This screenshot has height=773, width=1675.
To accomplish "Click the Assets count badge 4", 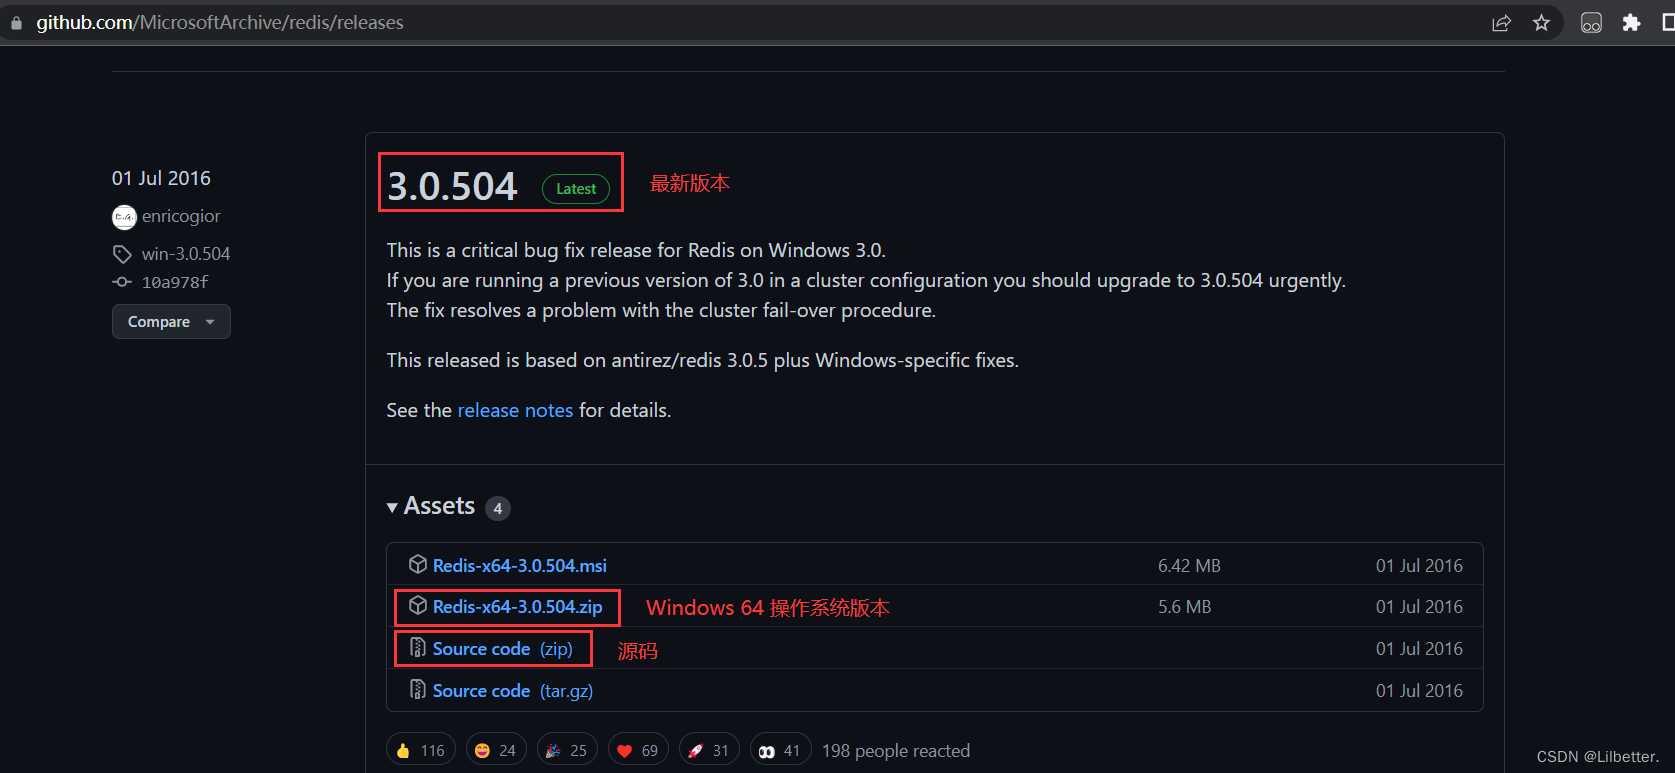I will 498,508.
